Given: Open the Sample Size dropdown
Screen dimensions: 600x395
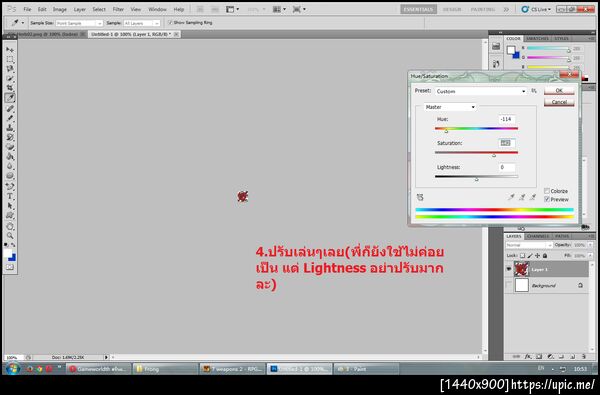Looking at the screenshot, I should pos(79,23).
